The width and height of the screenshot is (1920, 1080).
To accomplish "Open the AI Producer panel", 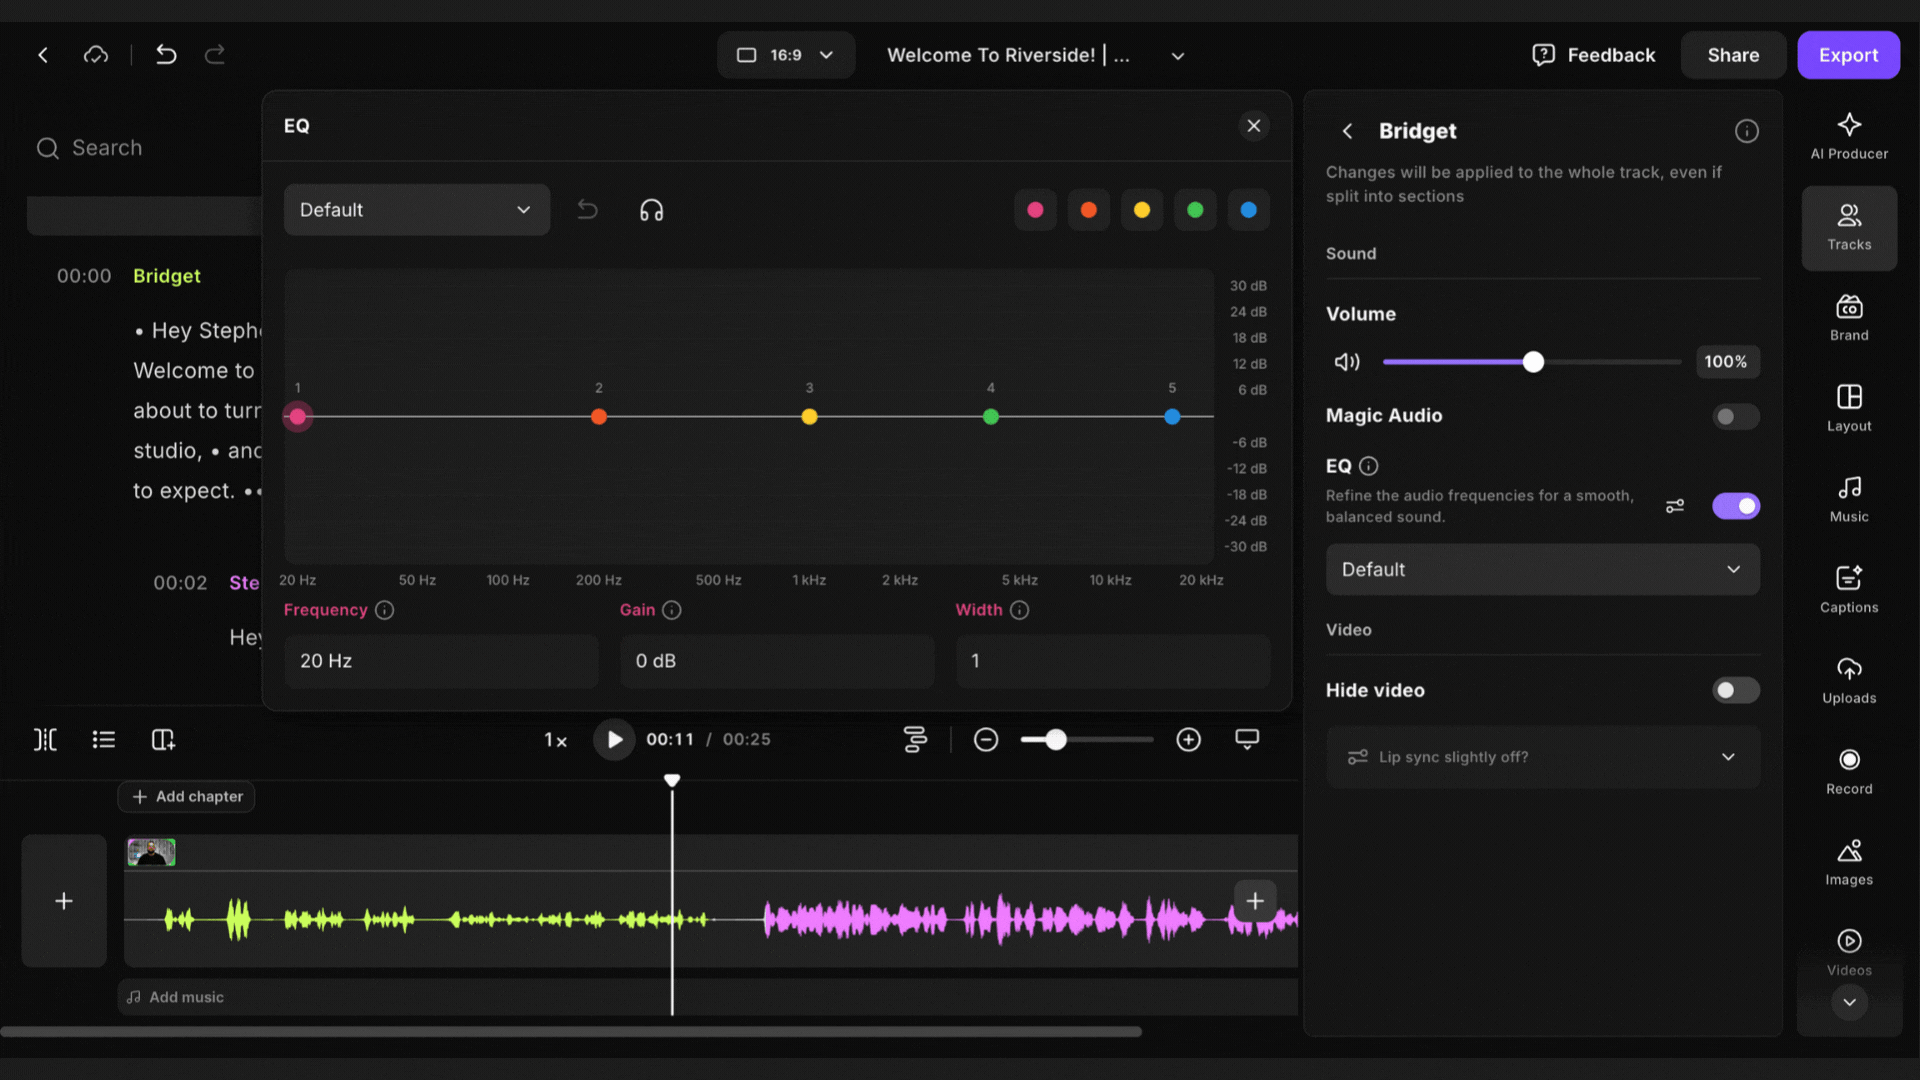I will coord(1848,136).
